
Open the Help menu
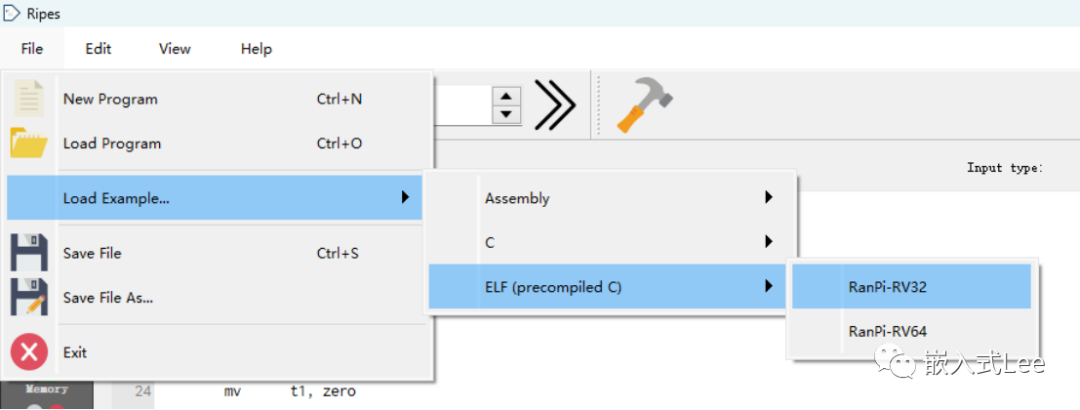(256, 48)
